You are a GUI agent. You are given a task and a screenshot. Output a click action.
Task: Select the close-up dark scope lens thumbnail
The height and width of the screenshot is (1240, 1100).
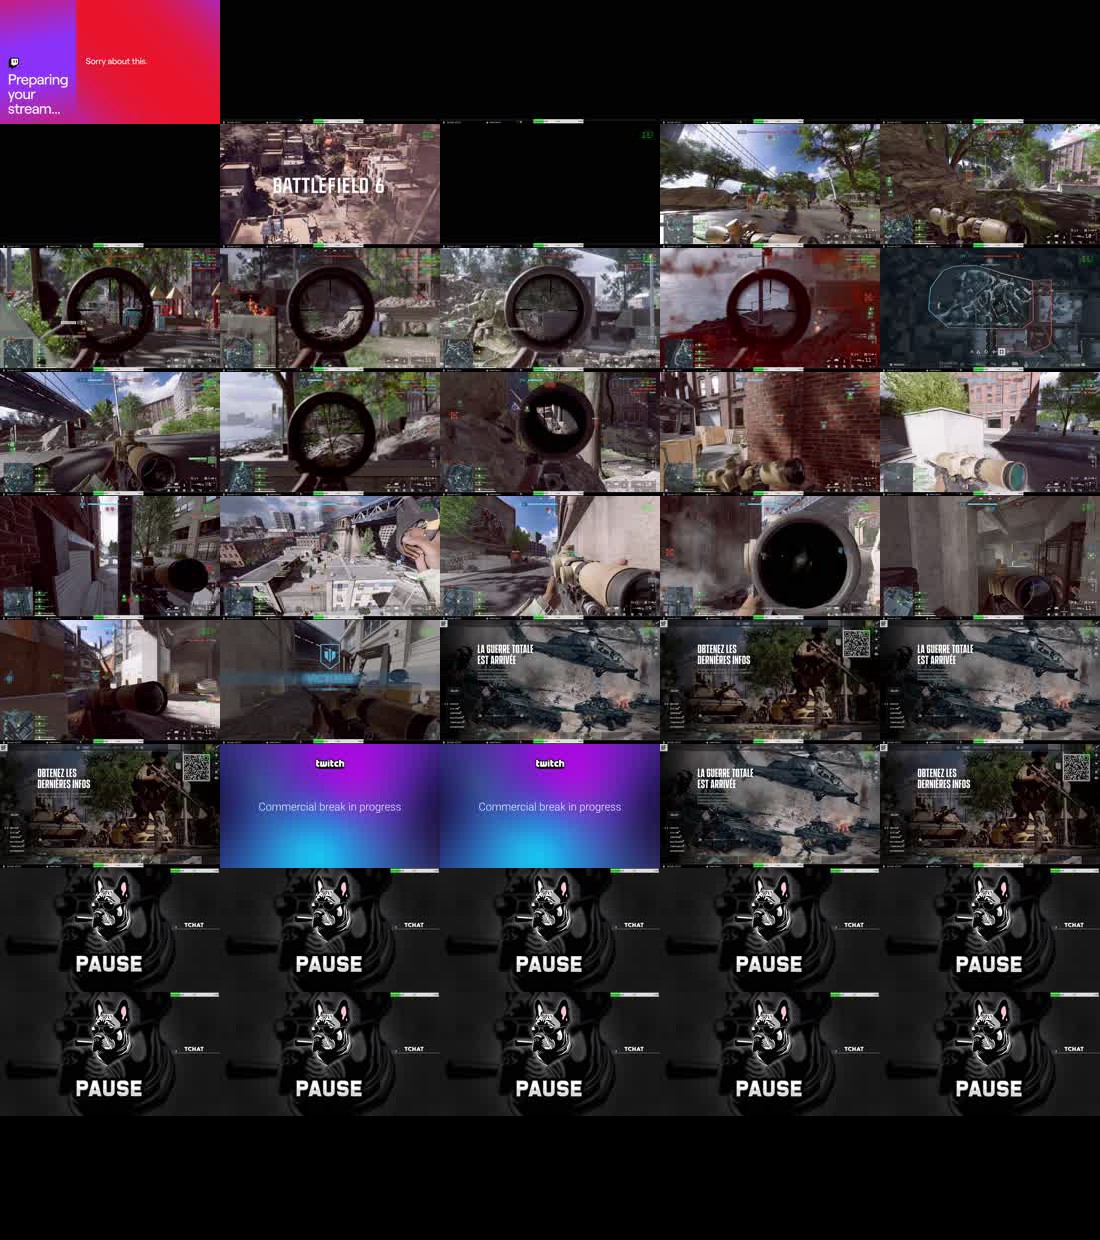[770, 557]
